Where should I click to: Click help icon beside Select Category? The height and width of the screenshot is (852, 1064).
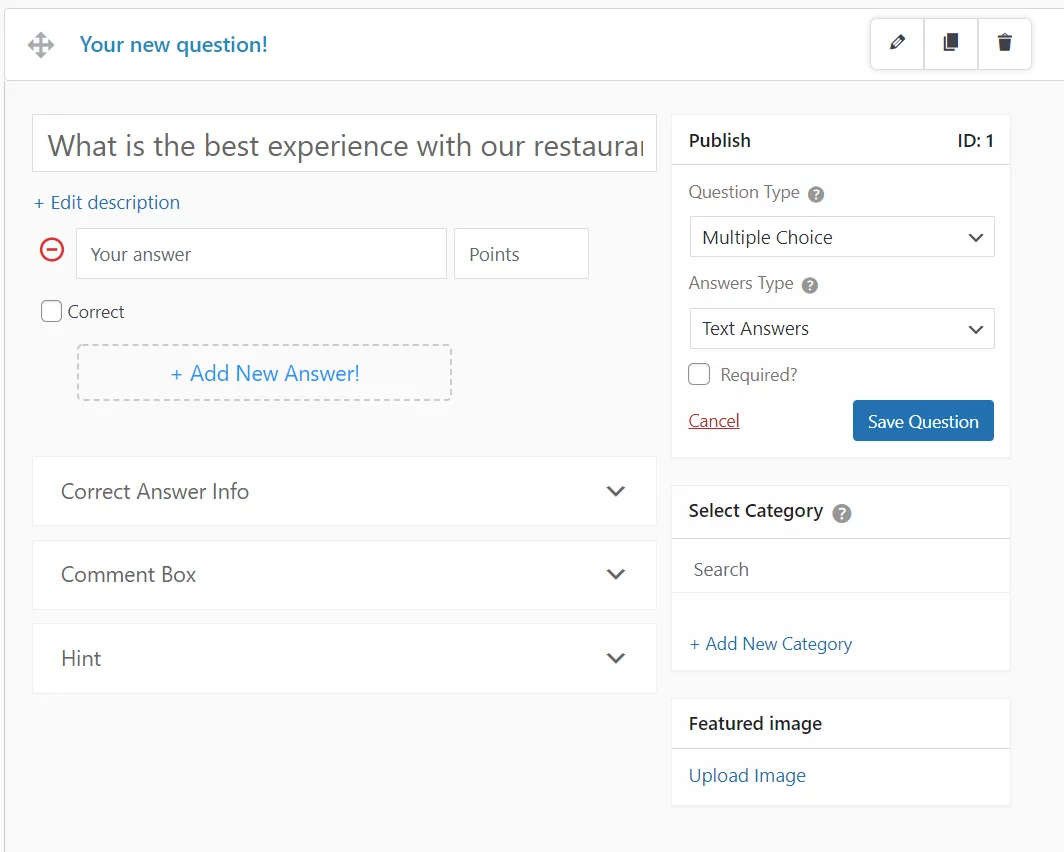tap(842, 513)
